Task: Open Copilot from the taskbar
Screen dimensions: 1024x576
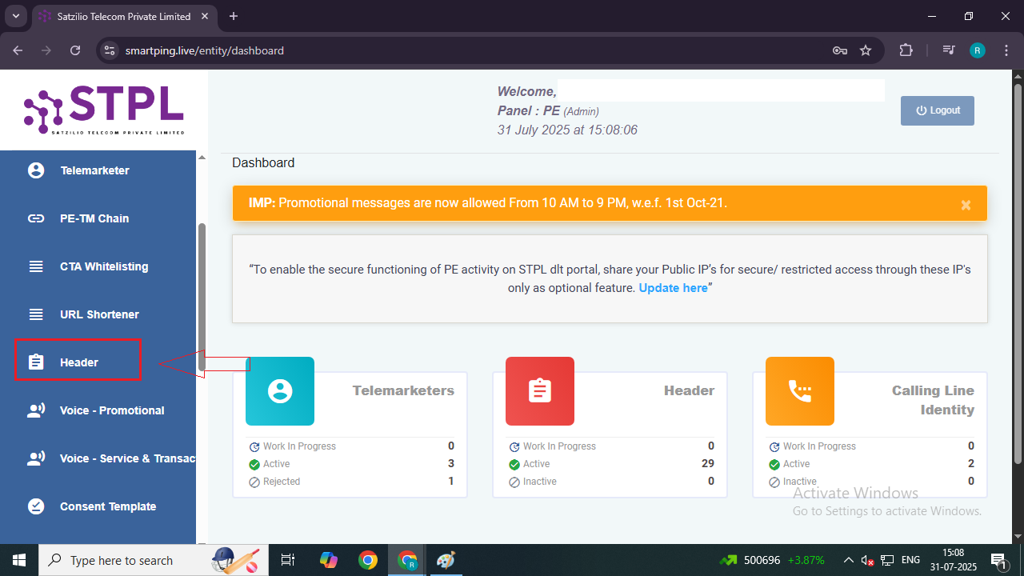Action: [x=328, y=560]
